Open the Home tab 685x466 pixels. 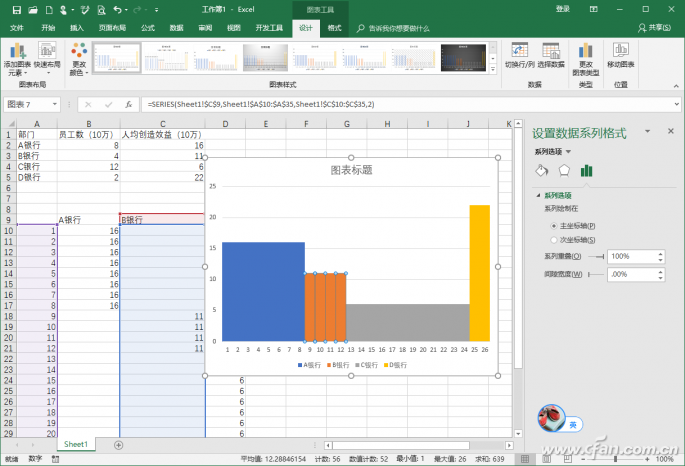click(48, 28)
